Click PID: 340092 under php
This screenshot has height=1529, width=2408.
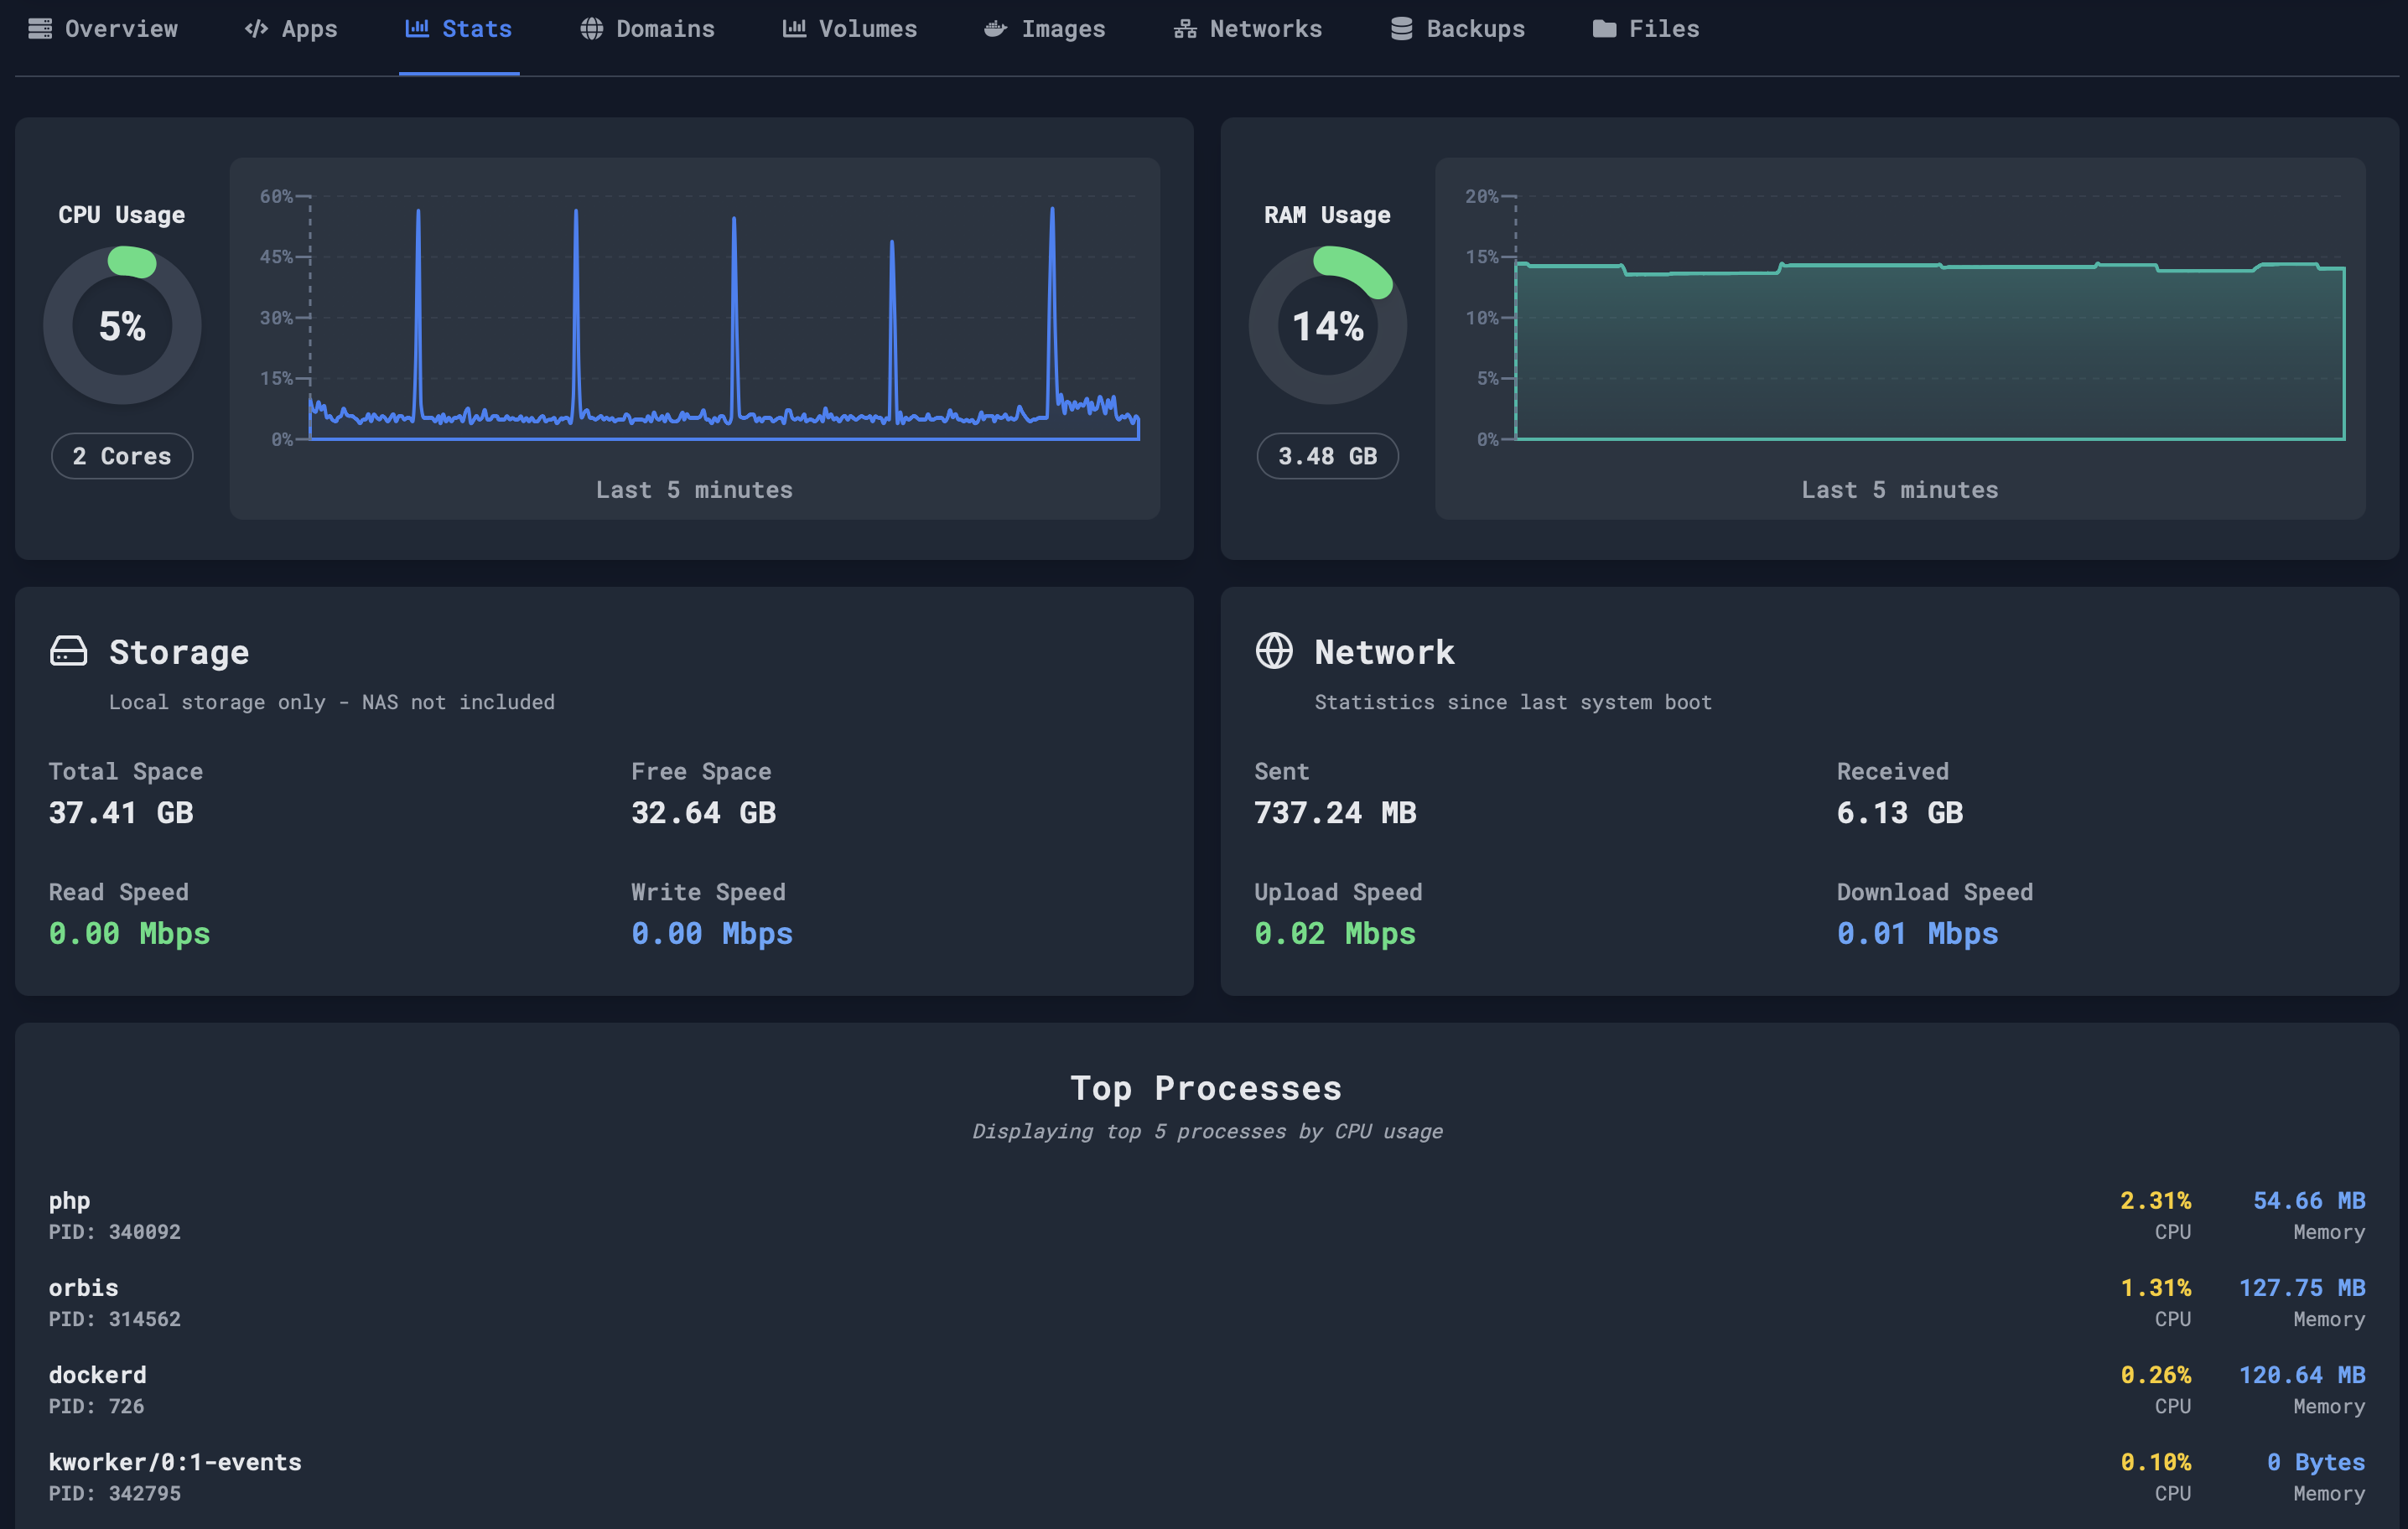[x=115, y=1232]
